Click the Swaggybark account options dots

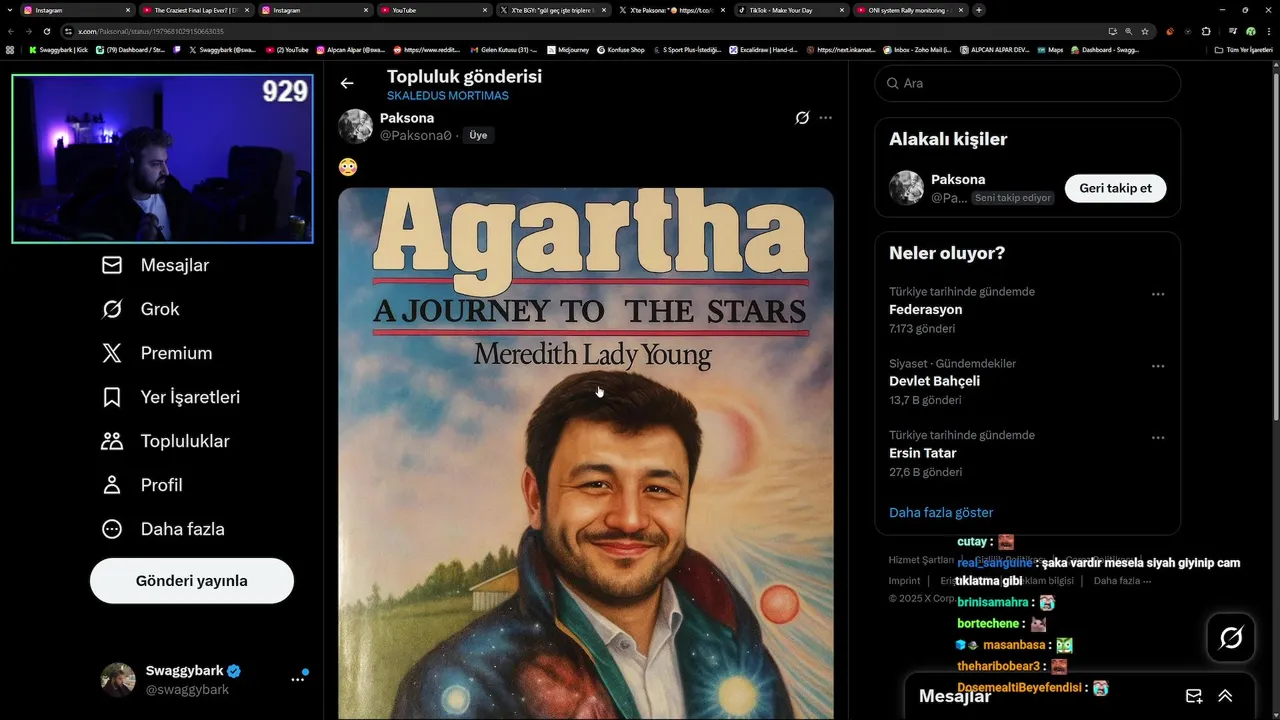tap(297, 679)
